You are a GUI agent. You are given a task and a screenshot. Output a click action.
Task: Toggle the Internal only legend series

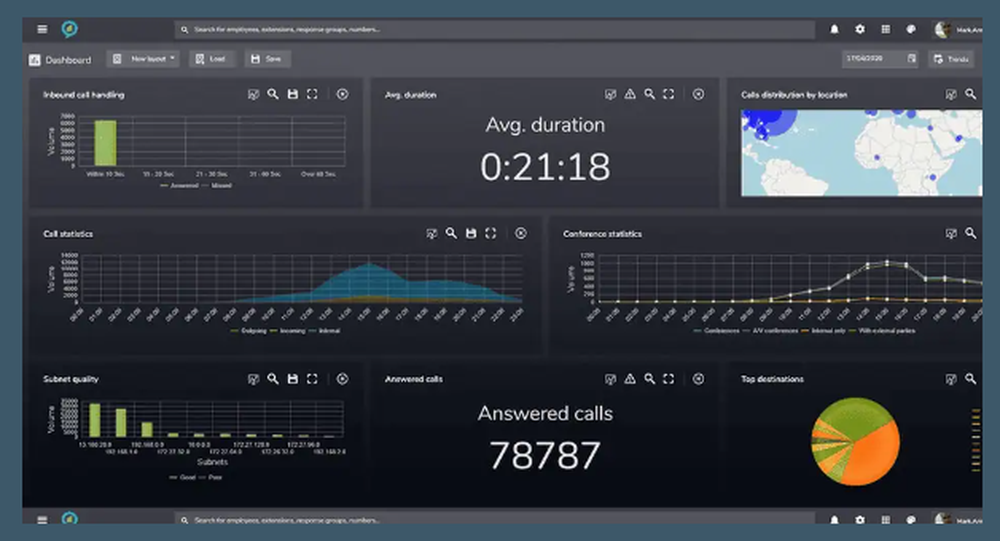[823, 330]
